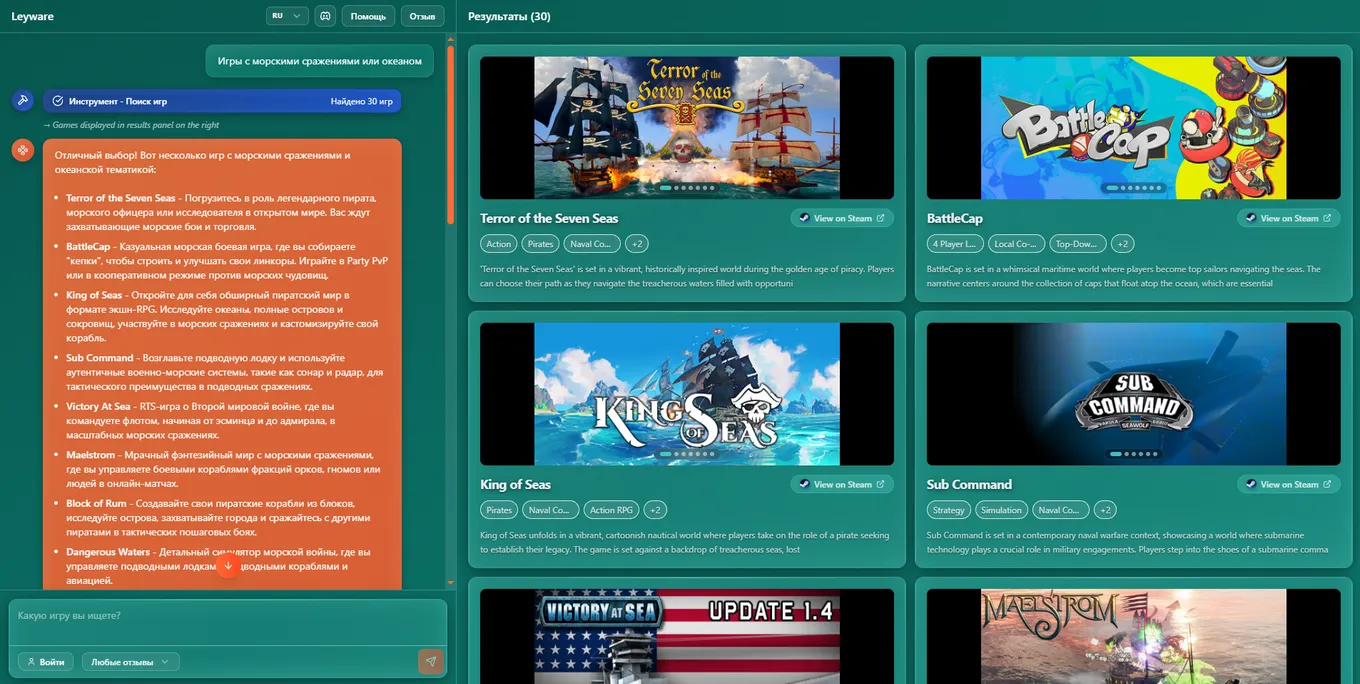The height and width of the screenshot is (684, 1360).
Task: Click the Отзыв feedback button
Action: [423, 16]
